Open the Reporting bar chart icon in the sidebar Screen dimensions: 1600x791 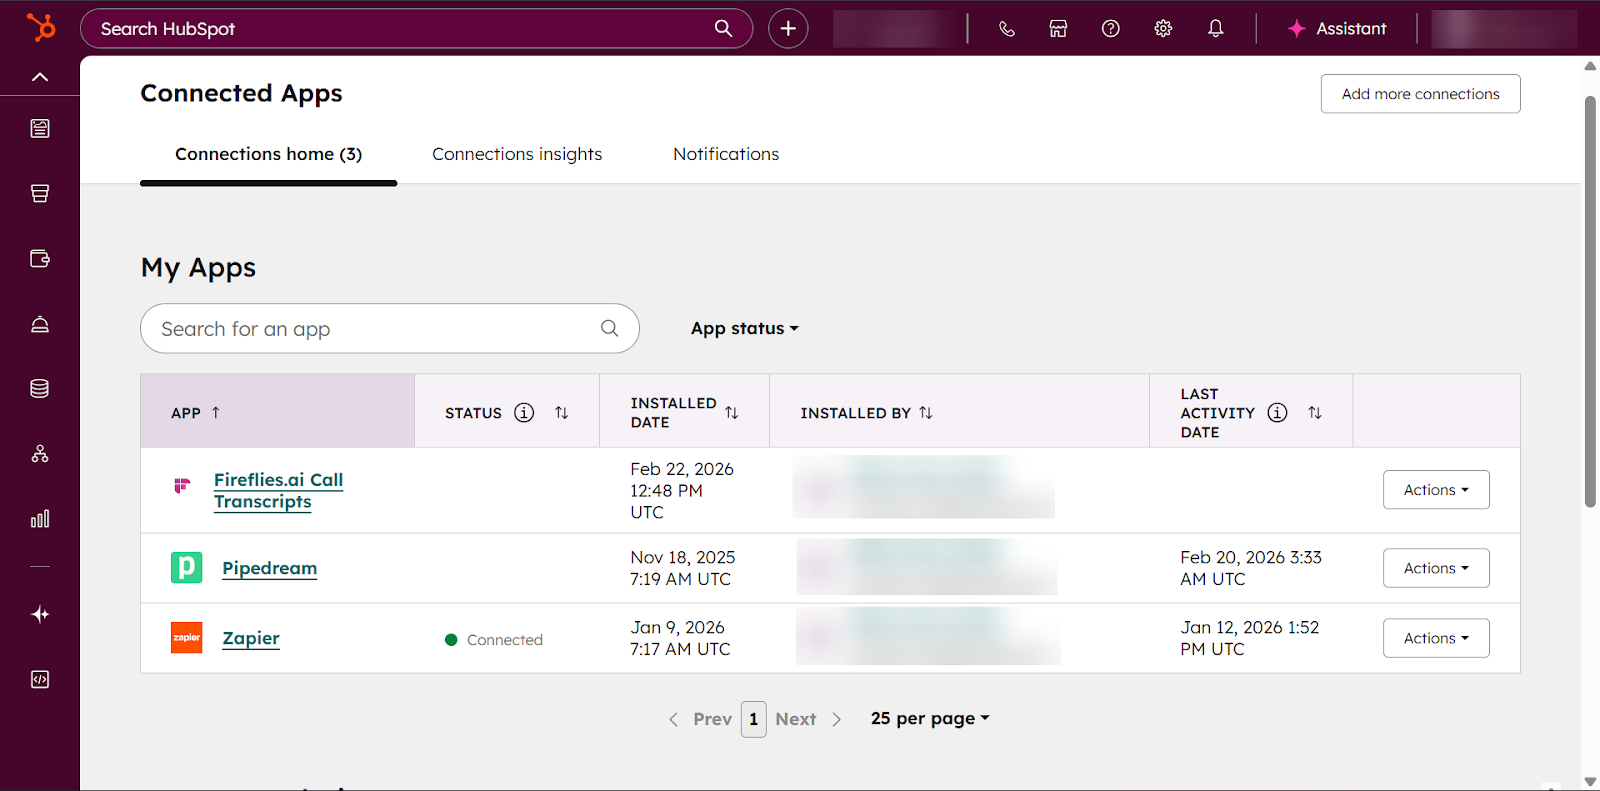point(40,519)
